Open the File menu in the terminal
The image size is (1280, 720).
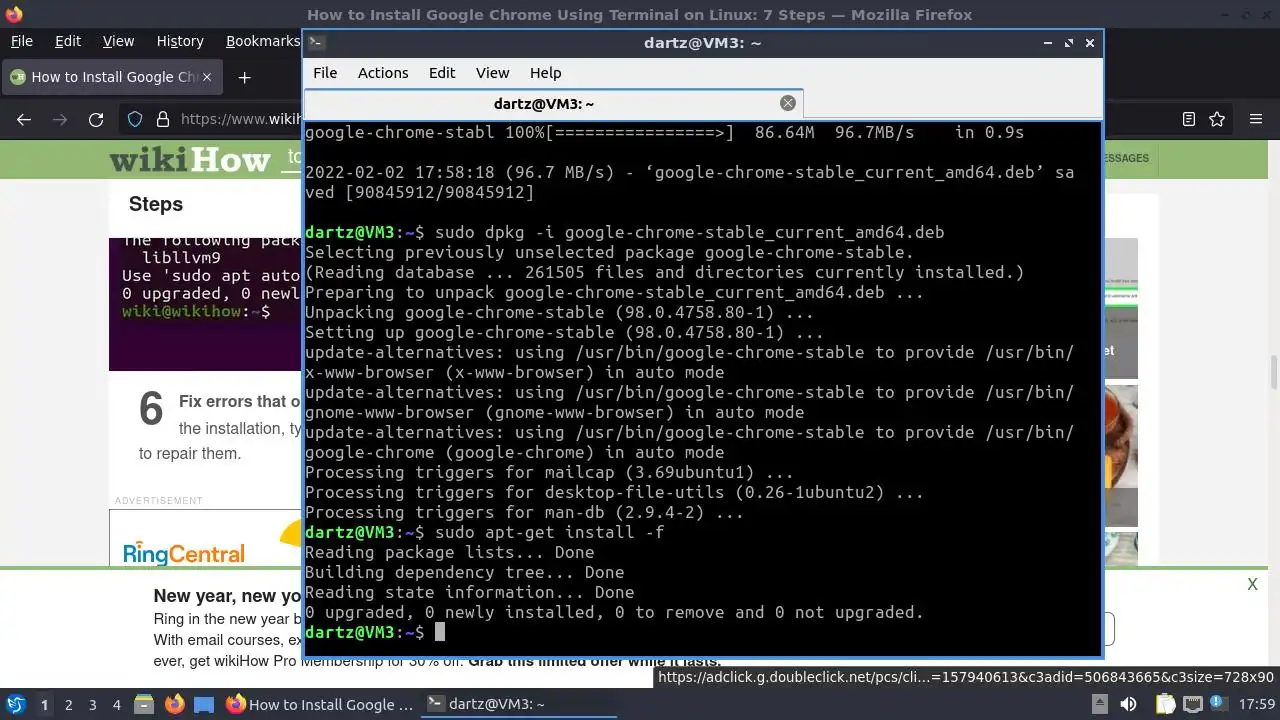tap(325, 73)
